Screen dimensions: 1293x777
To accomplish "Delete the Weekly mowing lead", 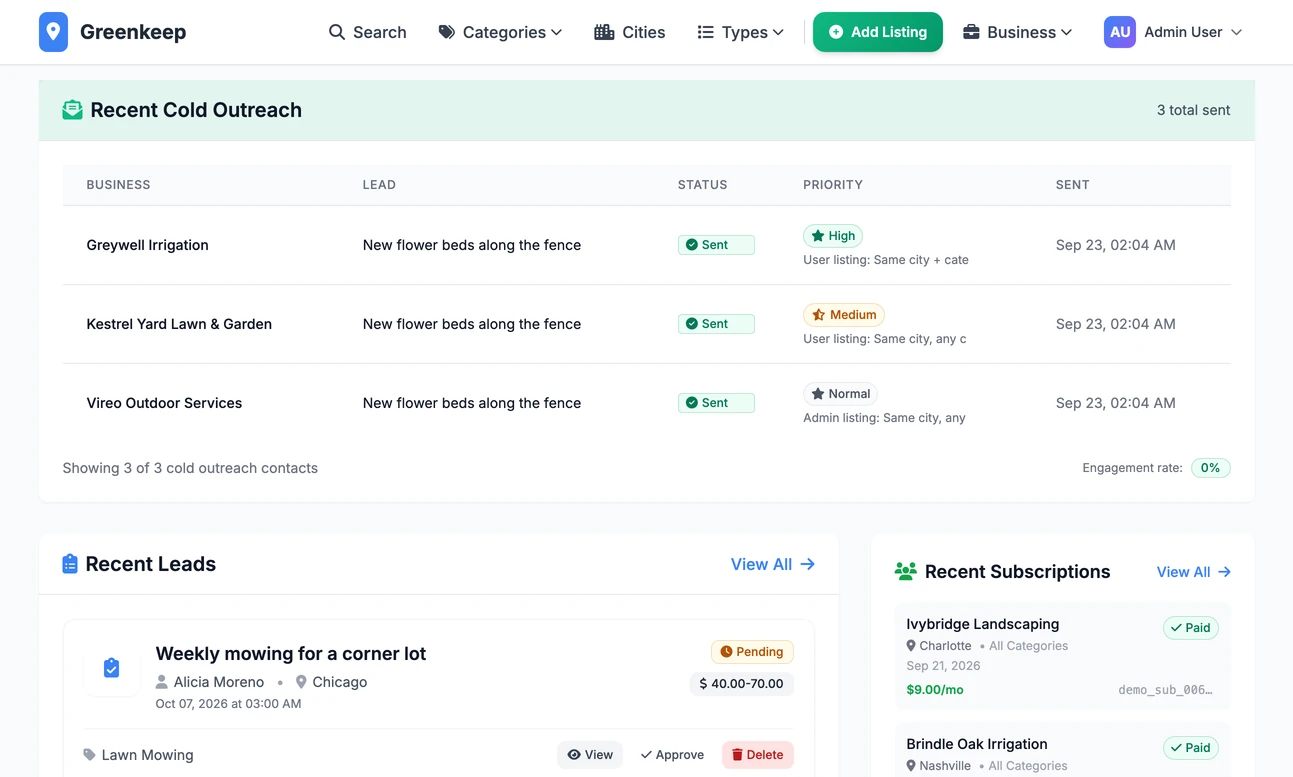I will tap(758, 755).
